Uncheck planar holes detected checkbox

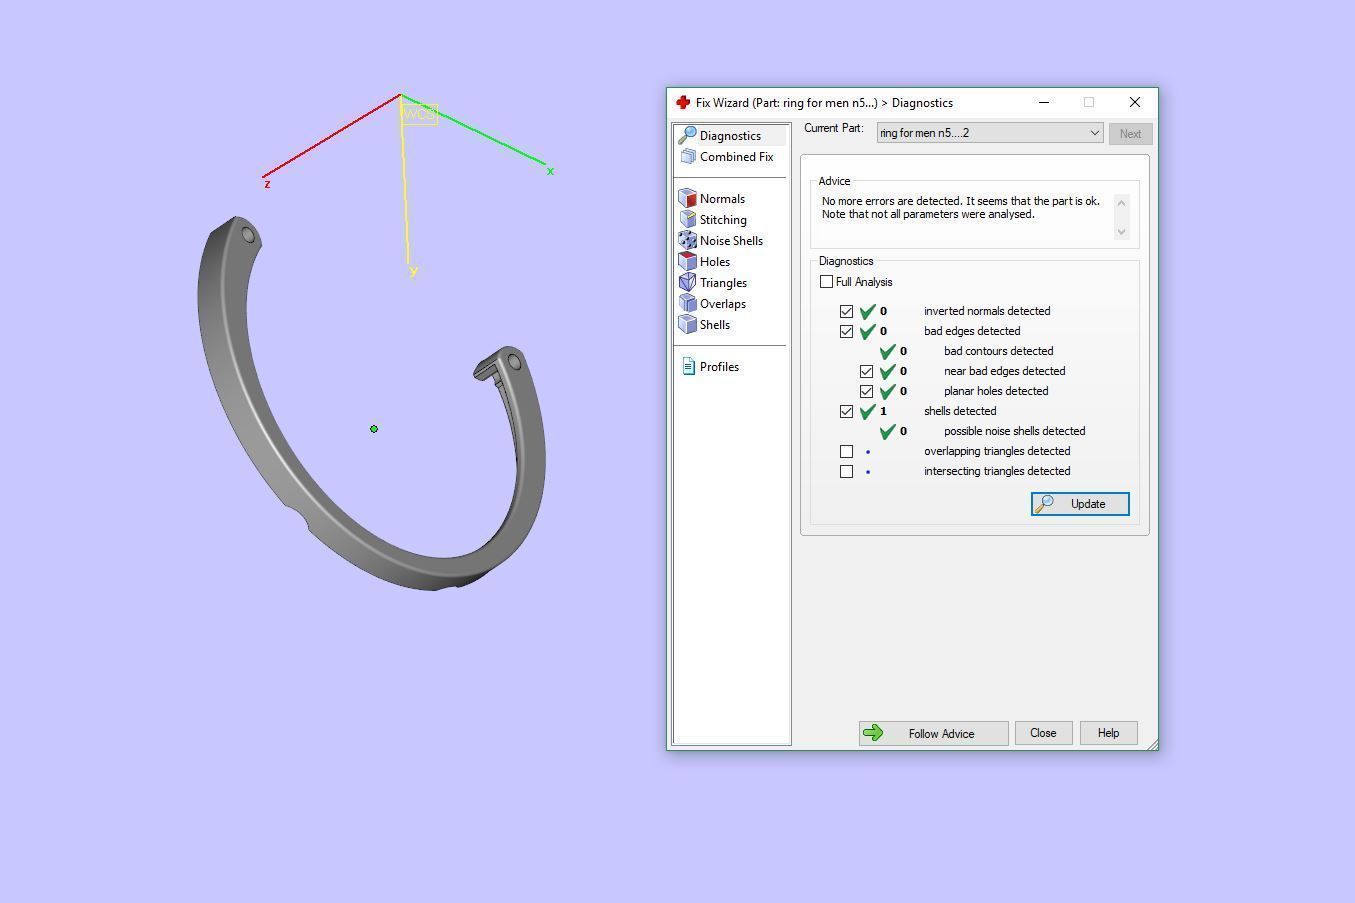coord(866,391)
